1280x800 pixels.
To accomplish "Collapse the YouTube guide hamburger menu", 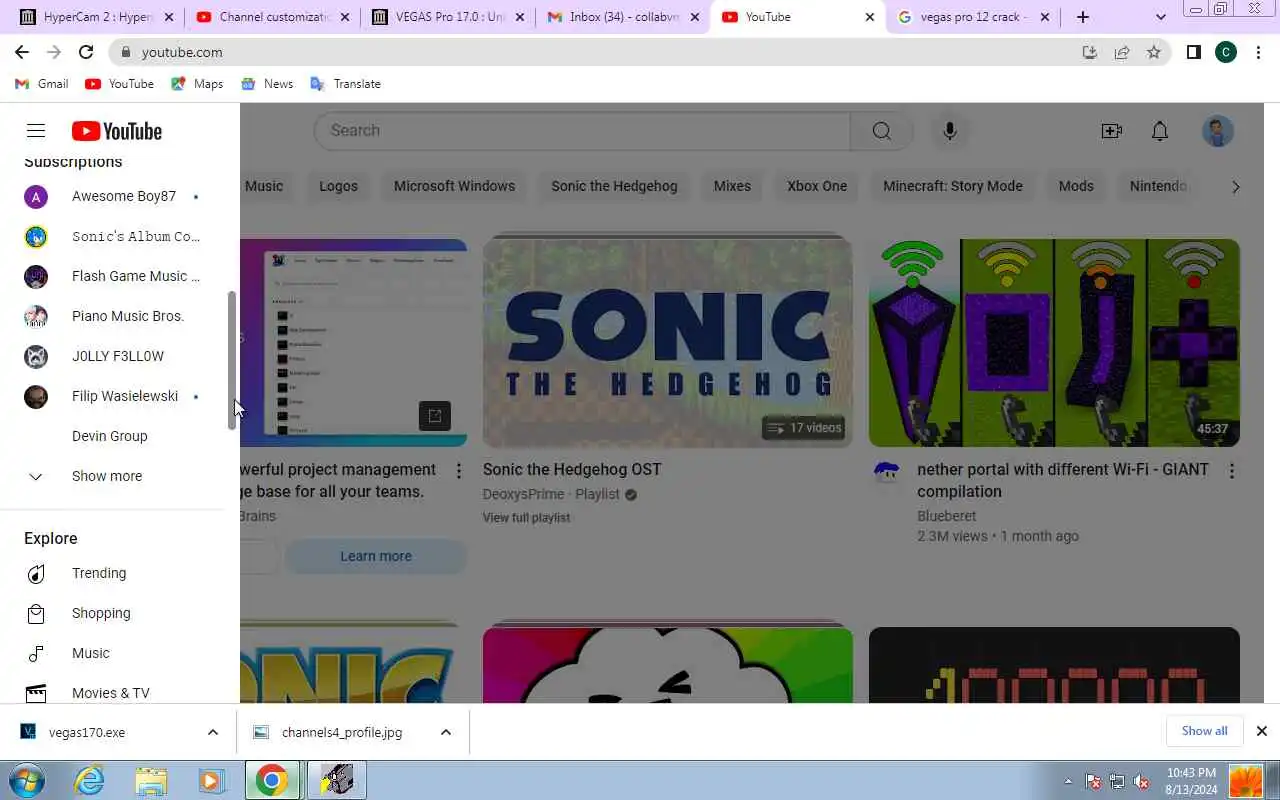I will 36,131.
